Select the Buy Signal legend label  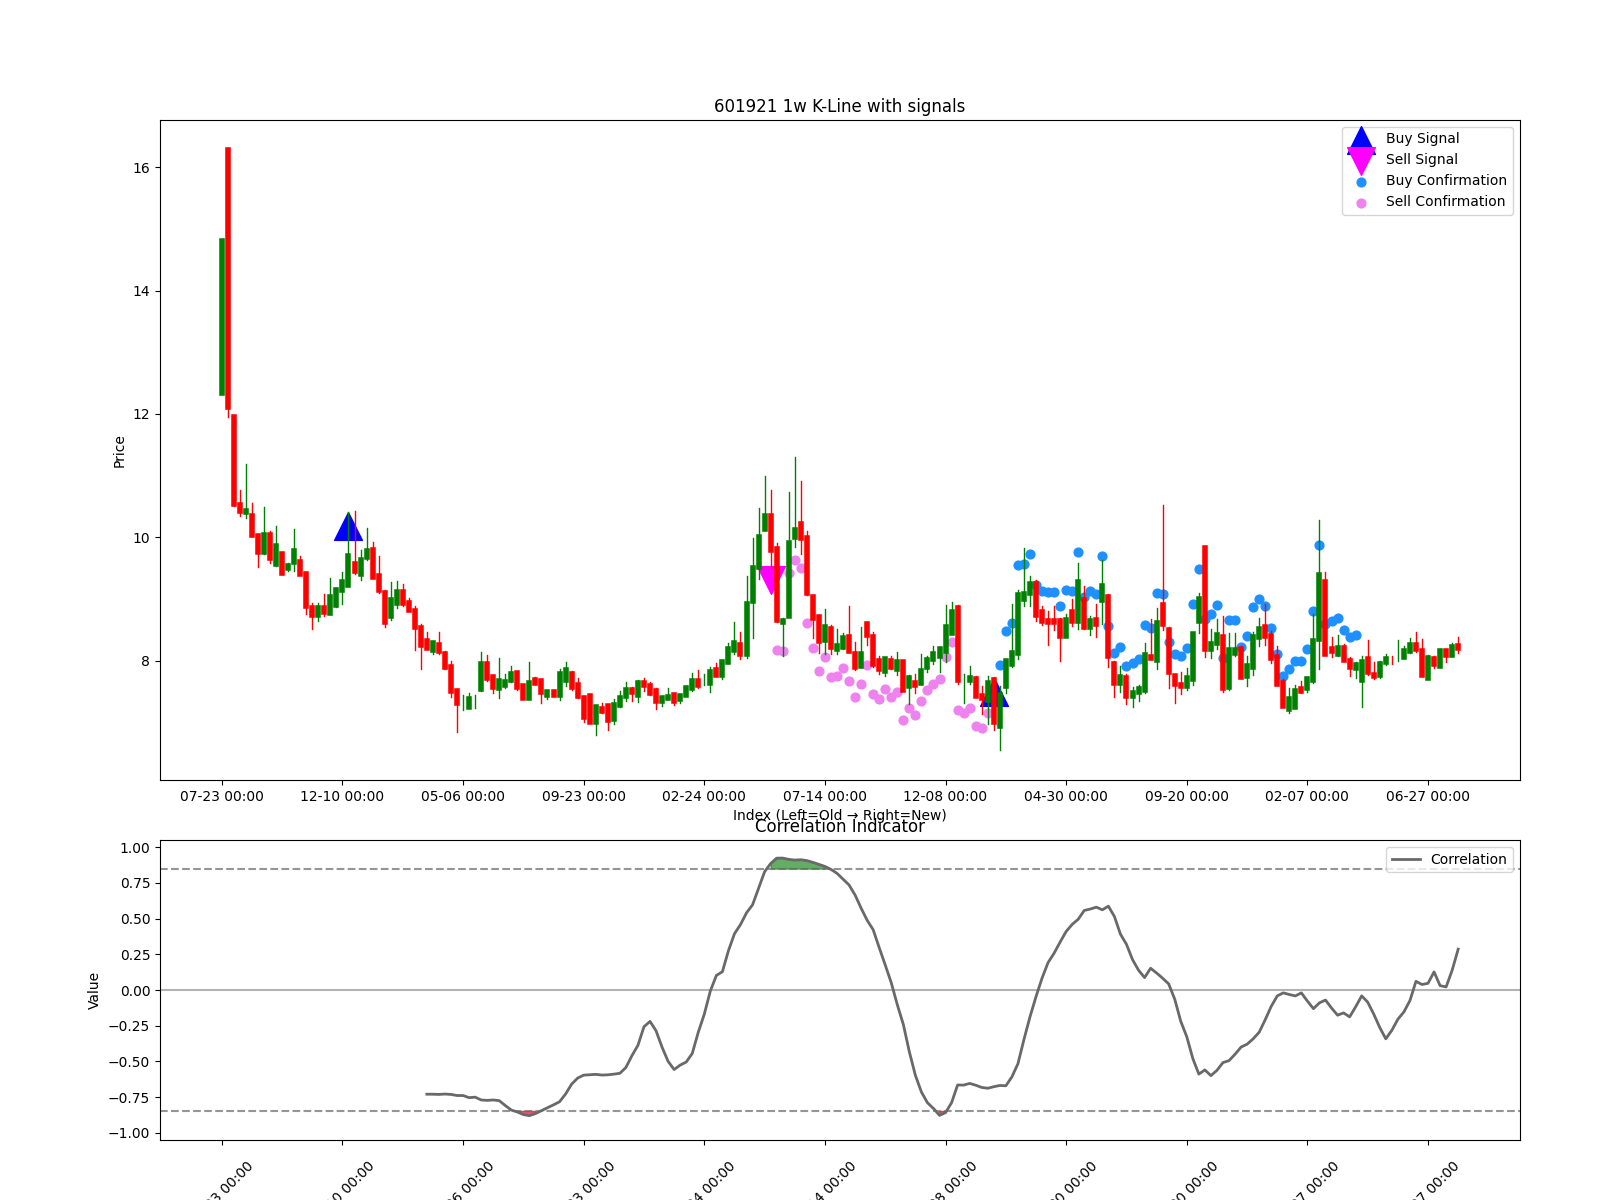tap(1422, 139)
